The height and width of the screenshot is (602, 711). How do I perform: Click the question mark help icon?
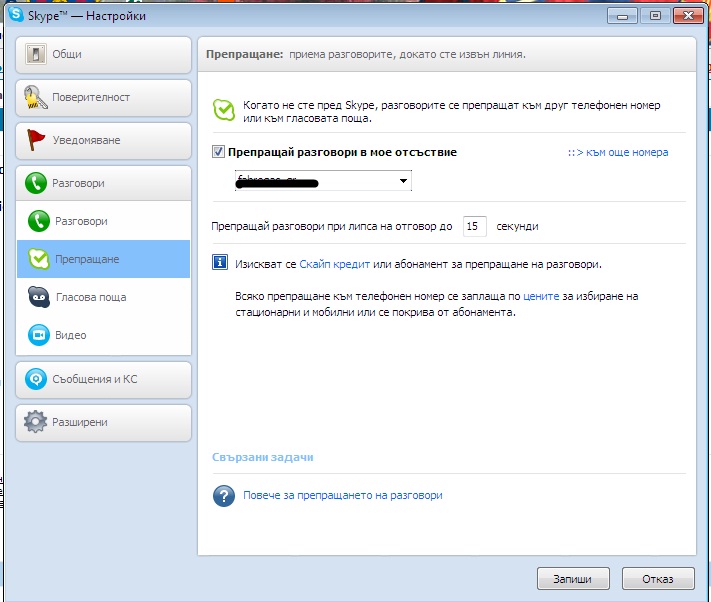click(x=224, y=496)
